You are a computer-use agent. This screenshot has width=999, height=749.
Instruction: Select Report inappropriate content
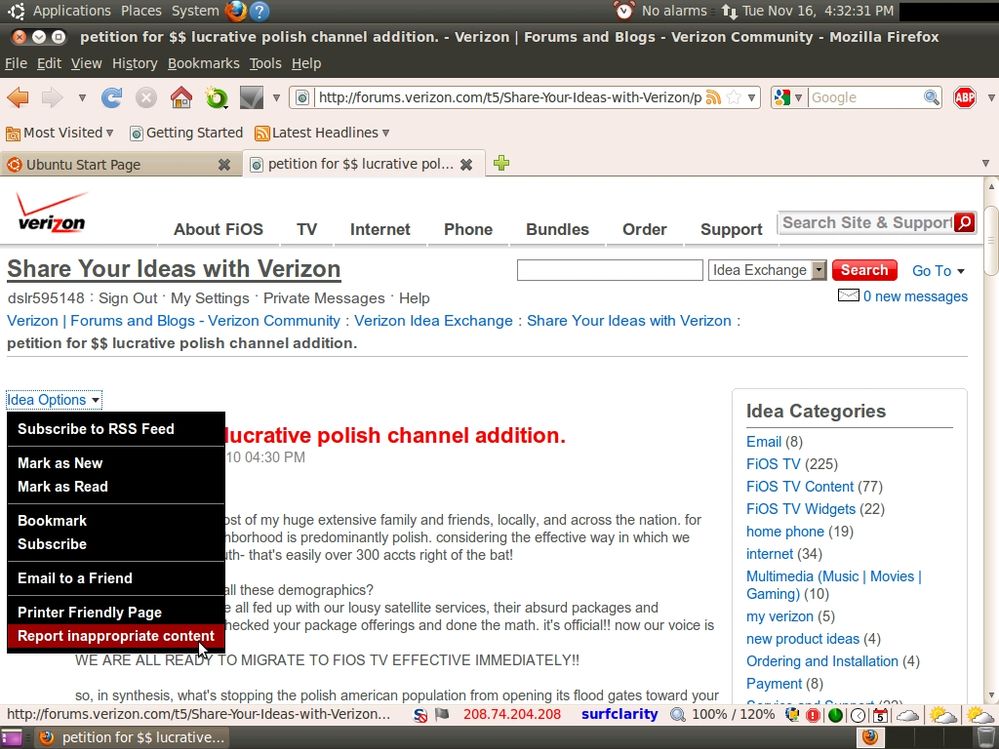116,636
